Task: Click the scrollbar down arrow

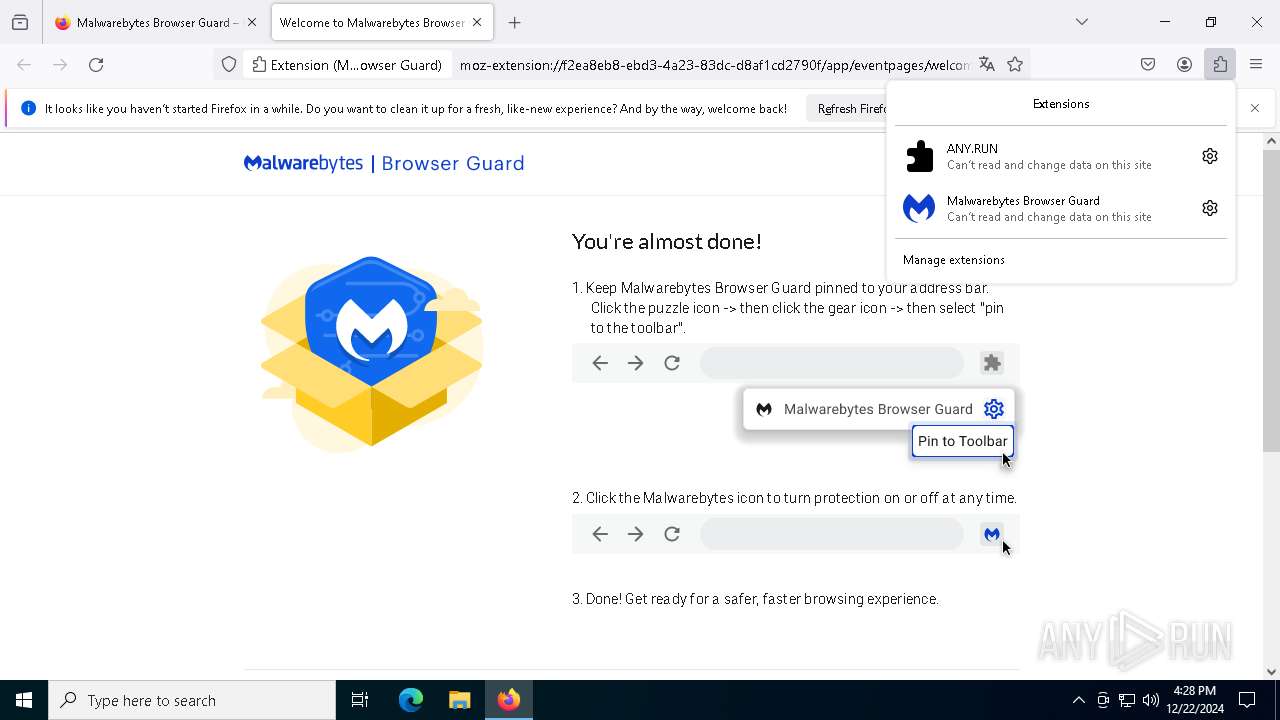Action: tap(1271, 672)
